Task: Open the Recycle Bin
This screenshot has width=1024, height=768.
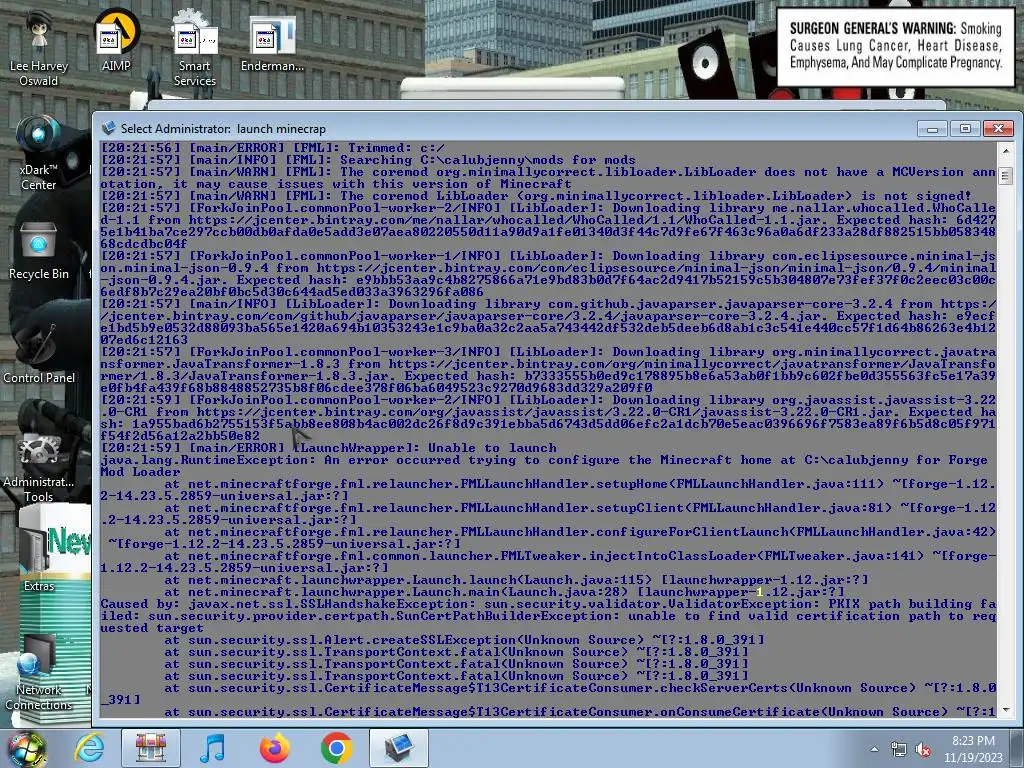Action: pyautogui.click(x=39, y=251)
